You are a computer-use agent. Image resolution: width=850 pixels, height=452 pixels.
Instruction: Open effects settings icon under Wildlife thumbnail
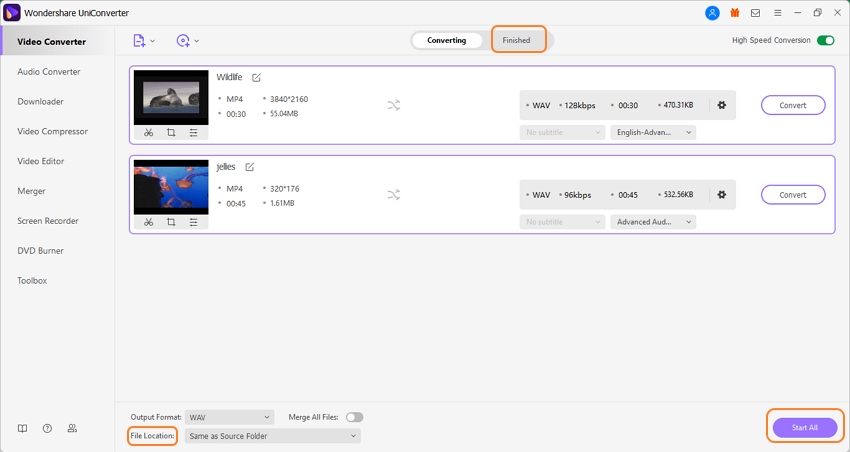coord(194,132)
